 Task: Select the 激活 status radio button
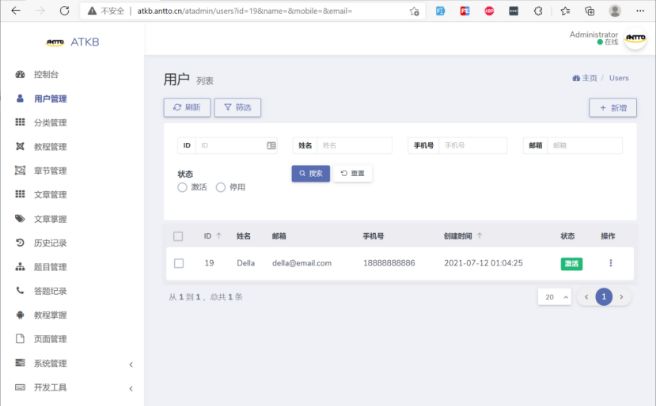point(182,187)
